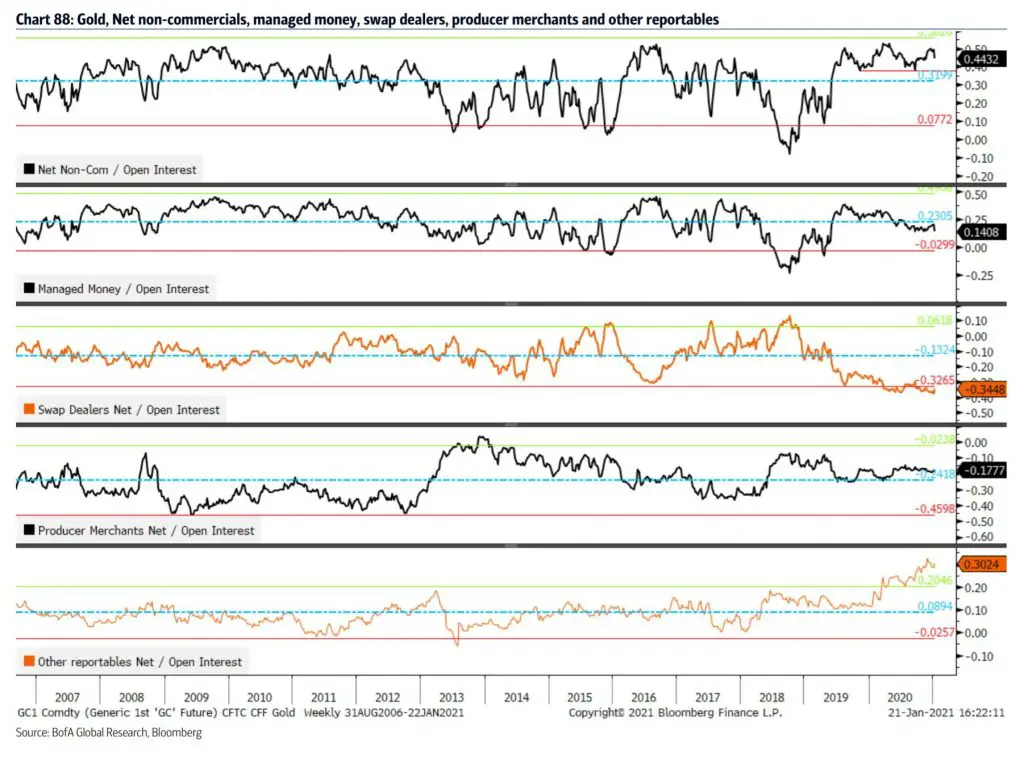Click the 'Weekly 31AUG2006-22JAN2021' date range text
Screen dimensions: 1024x772
[384, 713]
